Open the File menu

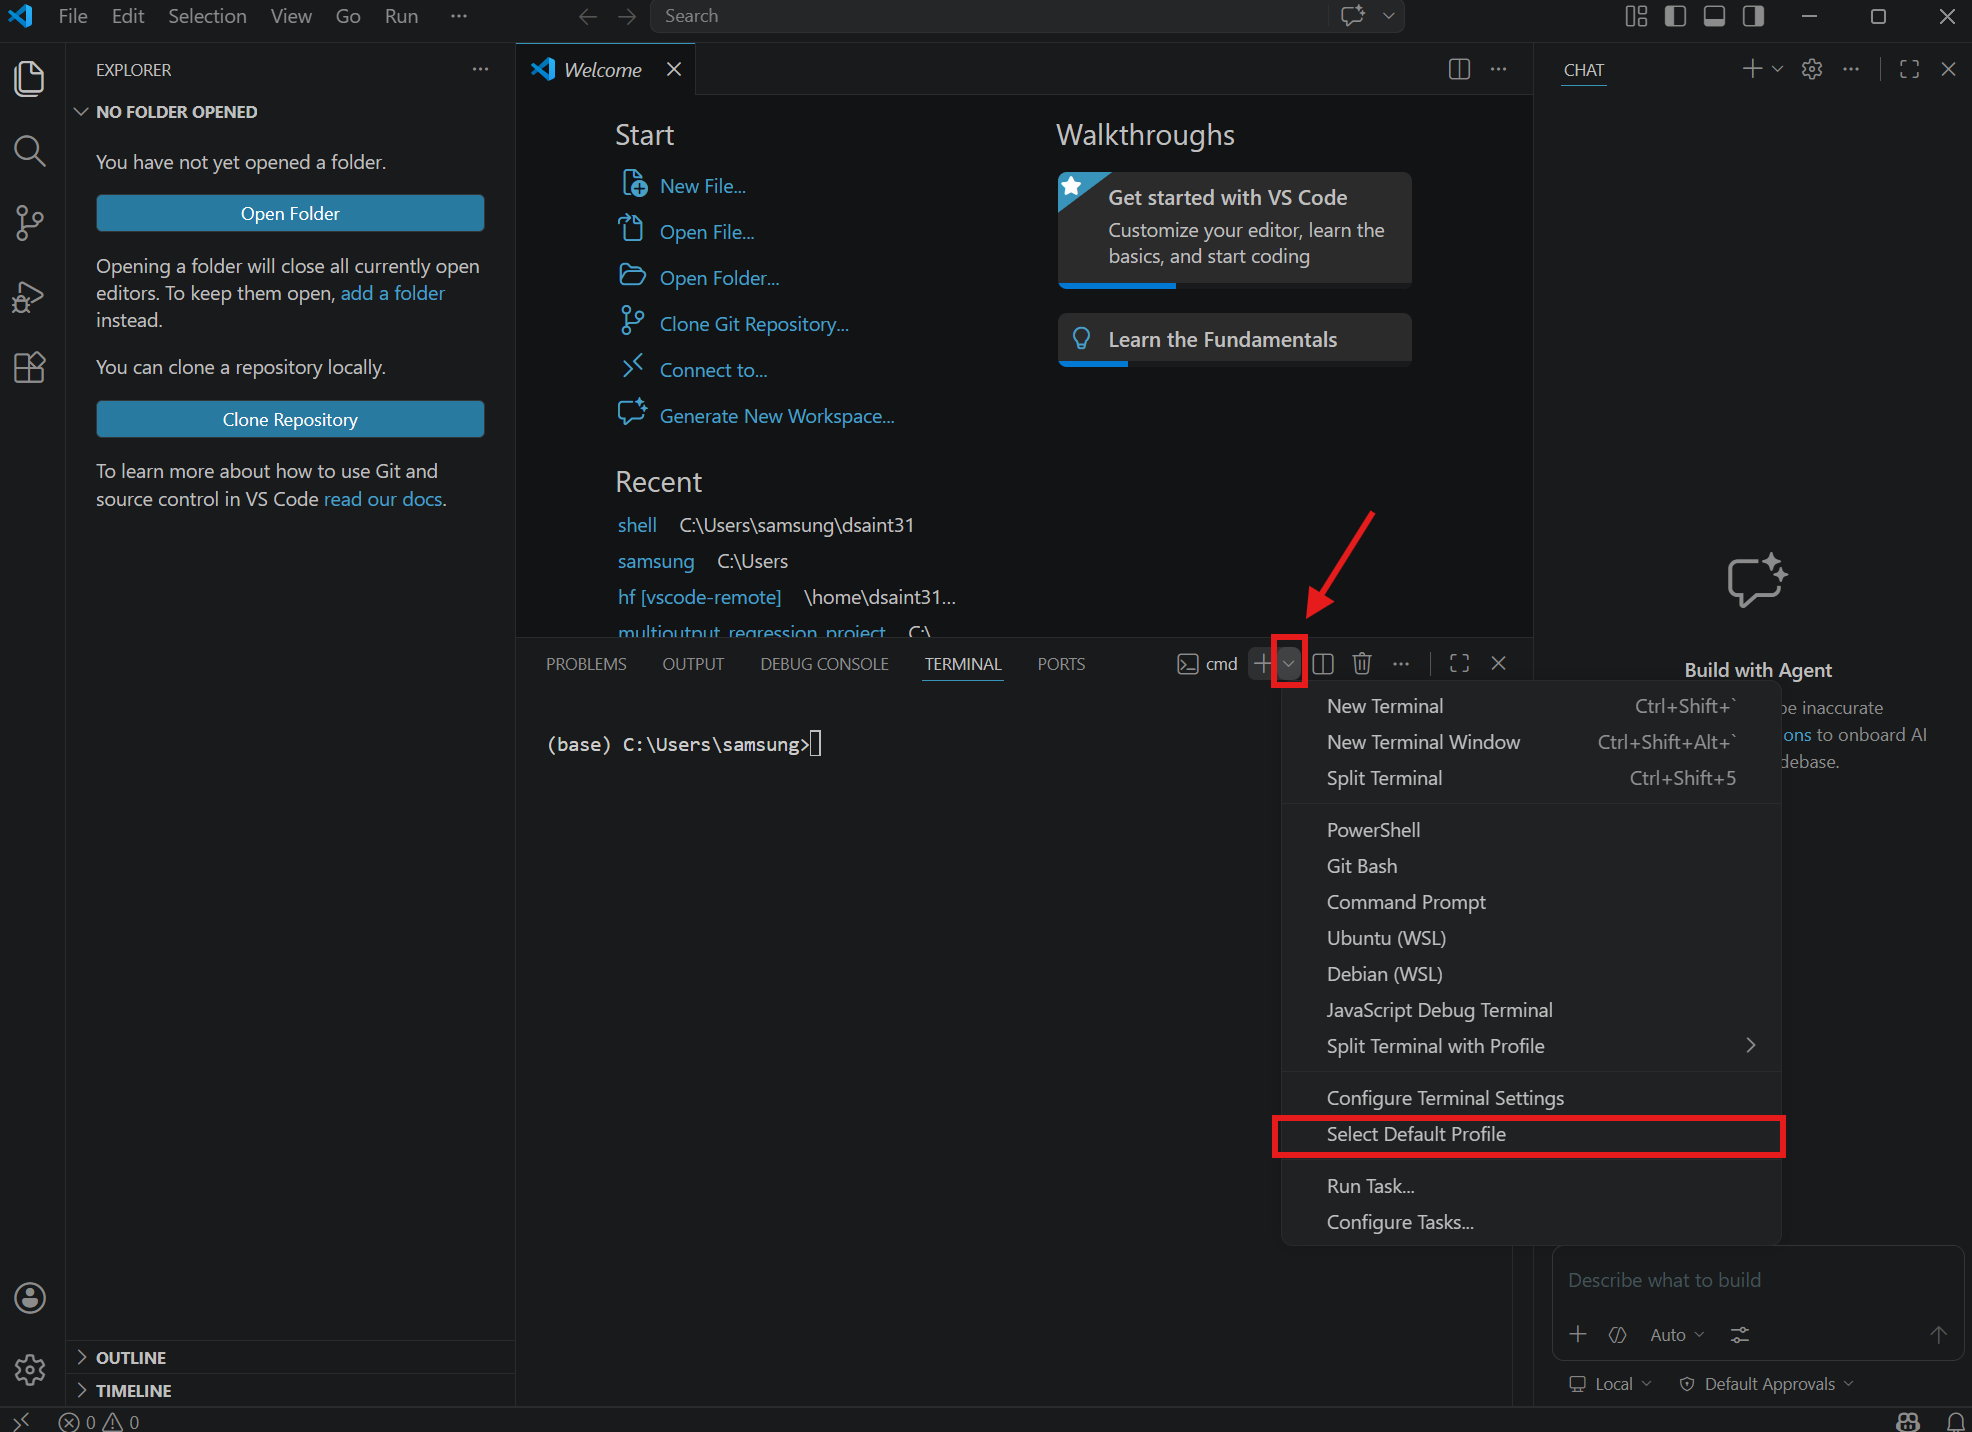[73, 16]
